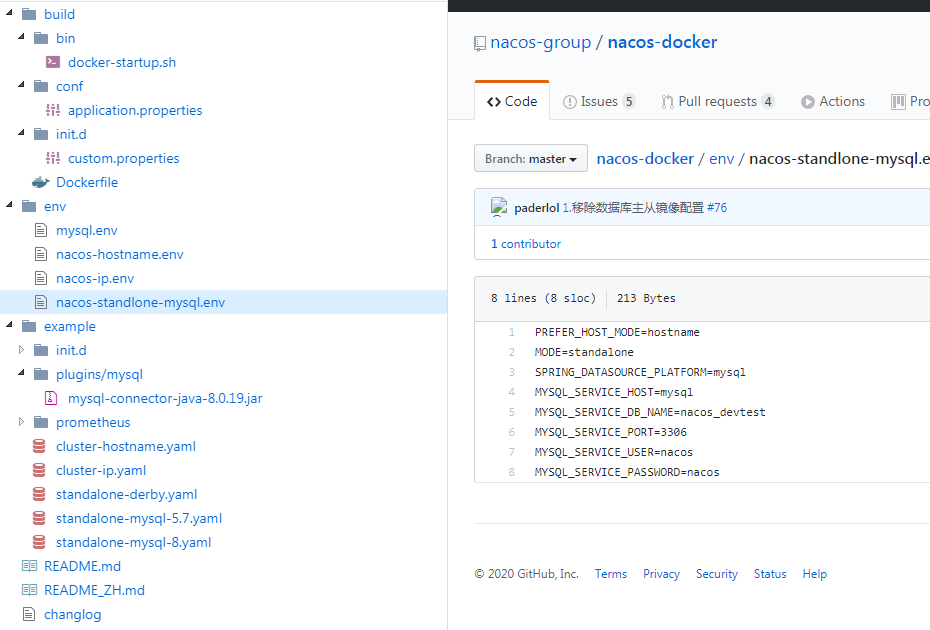Click the MODE=standalone code line
The width and height of the screenshot is (930, 630).
(584, 352)
